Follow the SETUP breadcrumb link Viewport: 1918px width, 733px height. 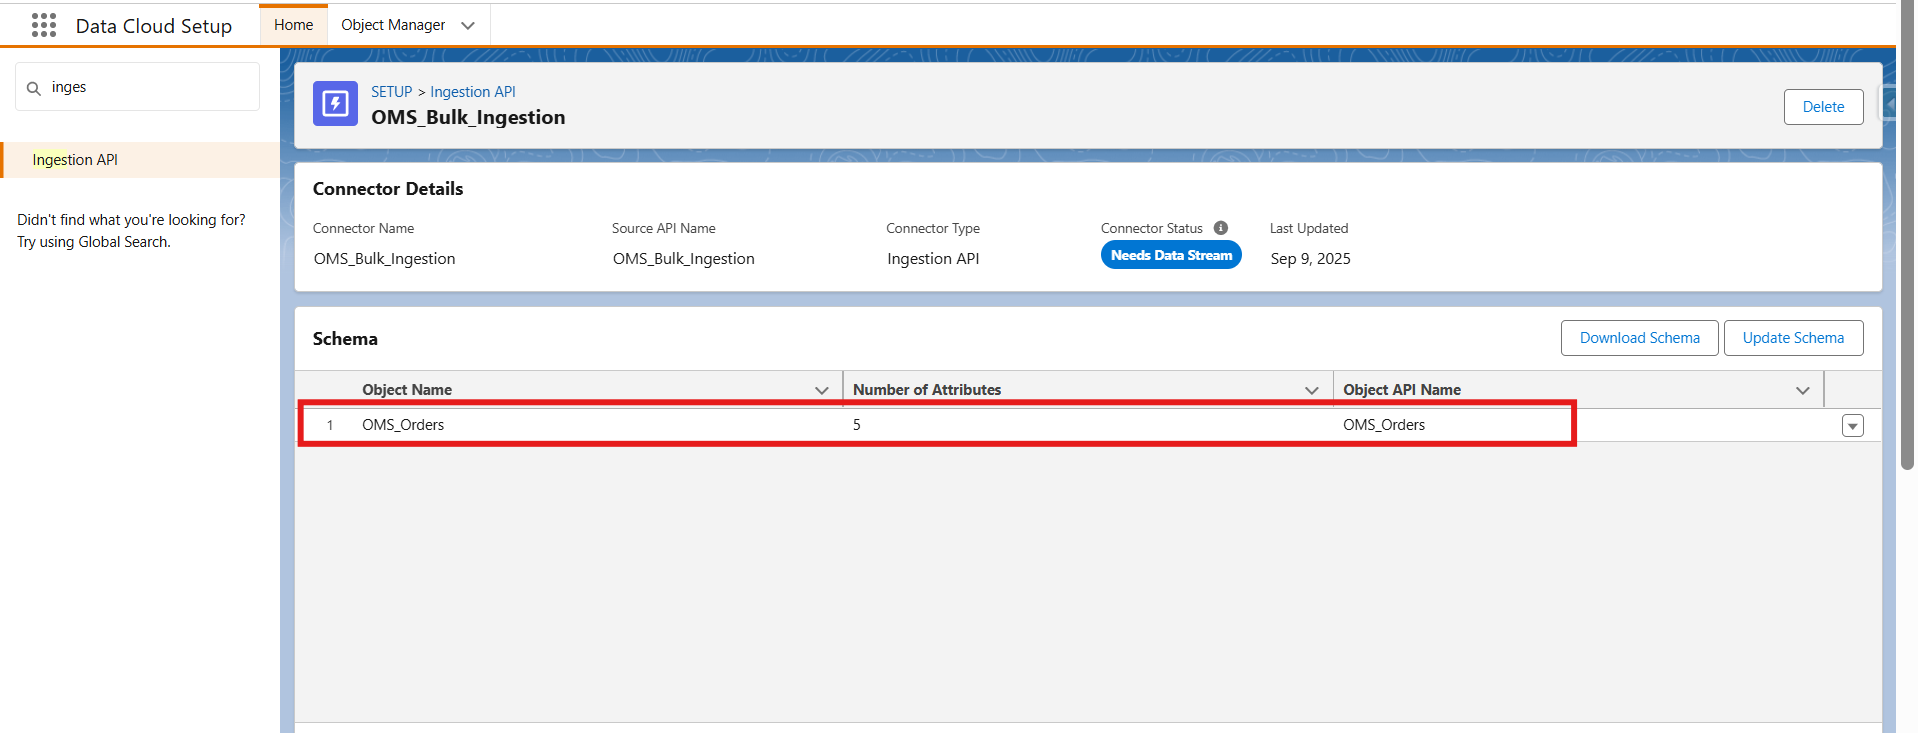tap(391, 92)
